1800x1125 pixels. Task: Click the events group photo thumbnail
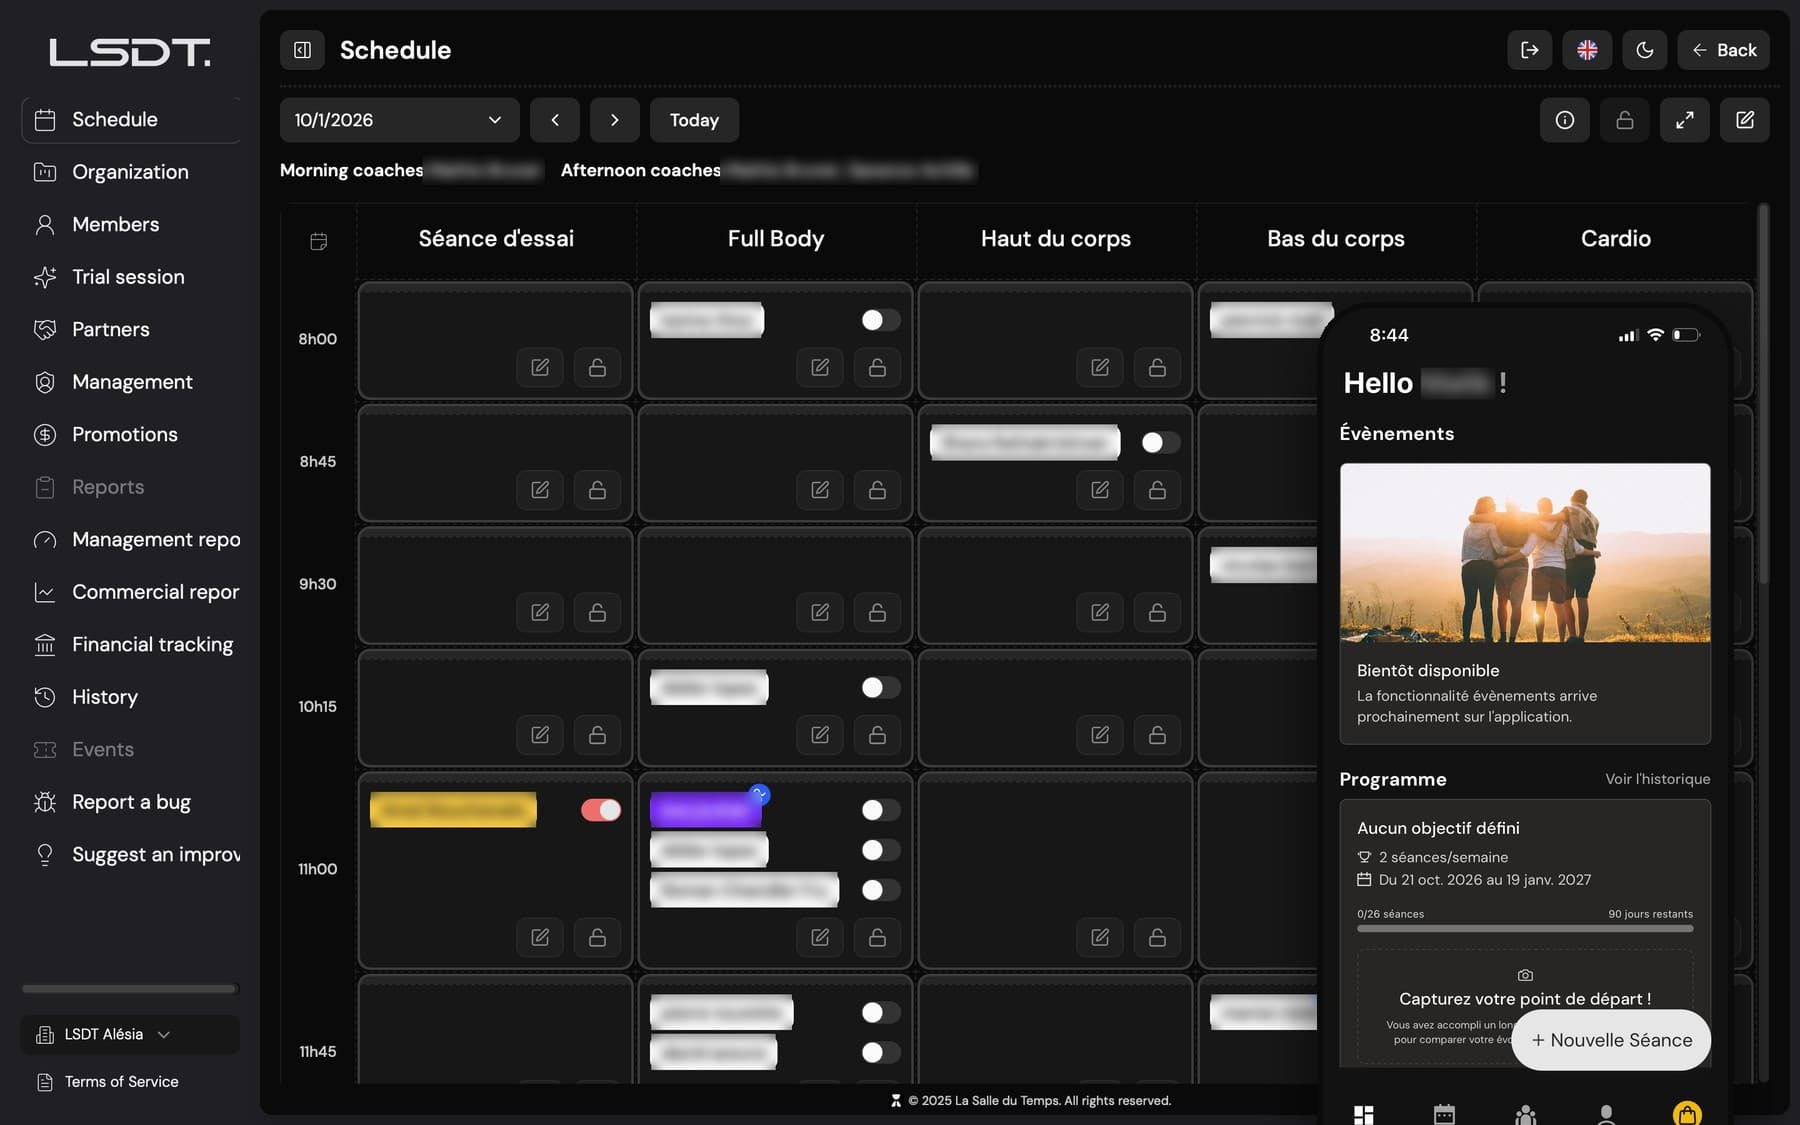point(1525,552)
